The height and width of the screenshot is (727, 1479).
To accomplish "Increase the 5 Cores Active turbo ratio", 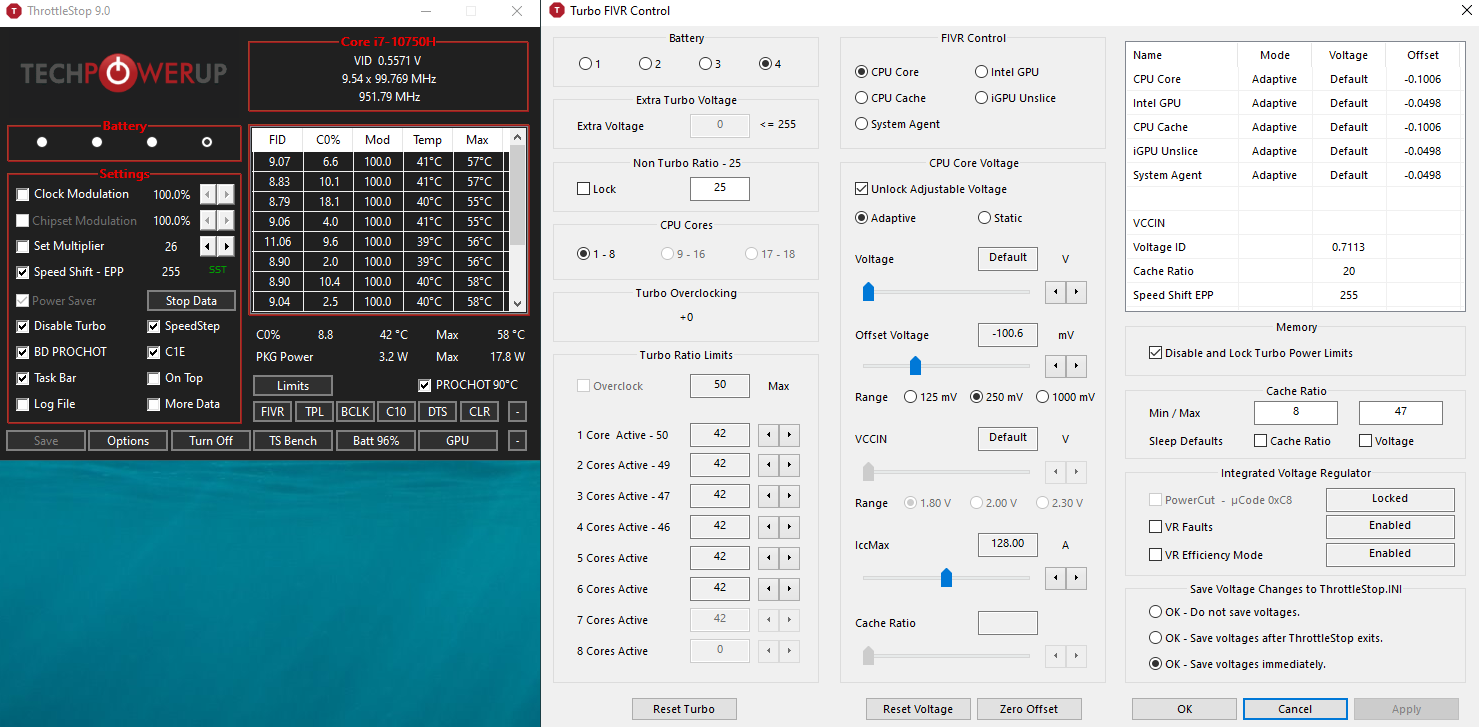I will (790, 558).
